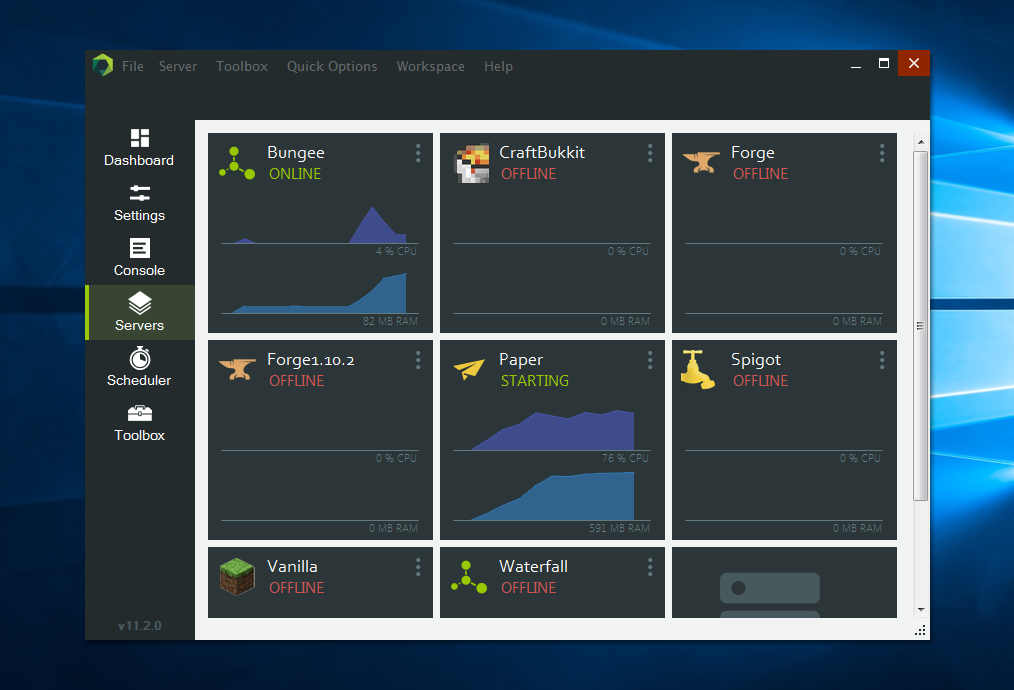Open the Bungee server options menu

pos(418,153)
